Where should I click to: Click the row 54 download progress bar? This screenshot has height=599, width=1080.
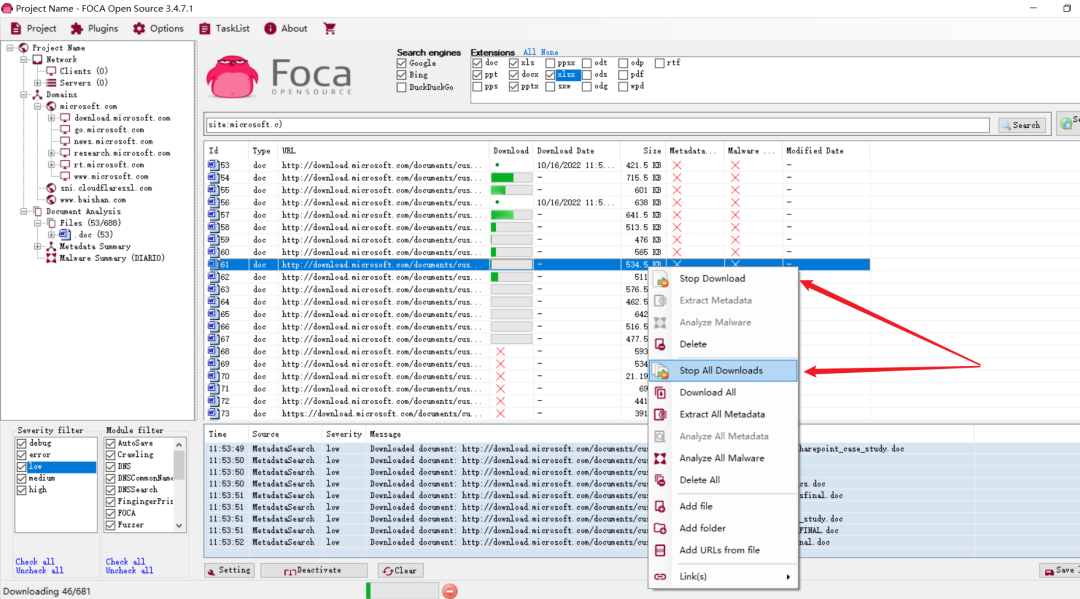coord(511,178)
